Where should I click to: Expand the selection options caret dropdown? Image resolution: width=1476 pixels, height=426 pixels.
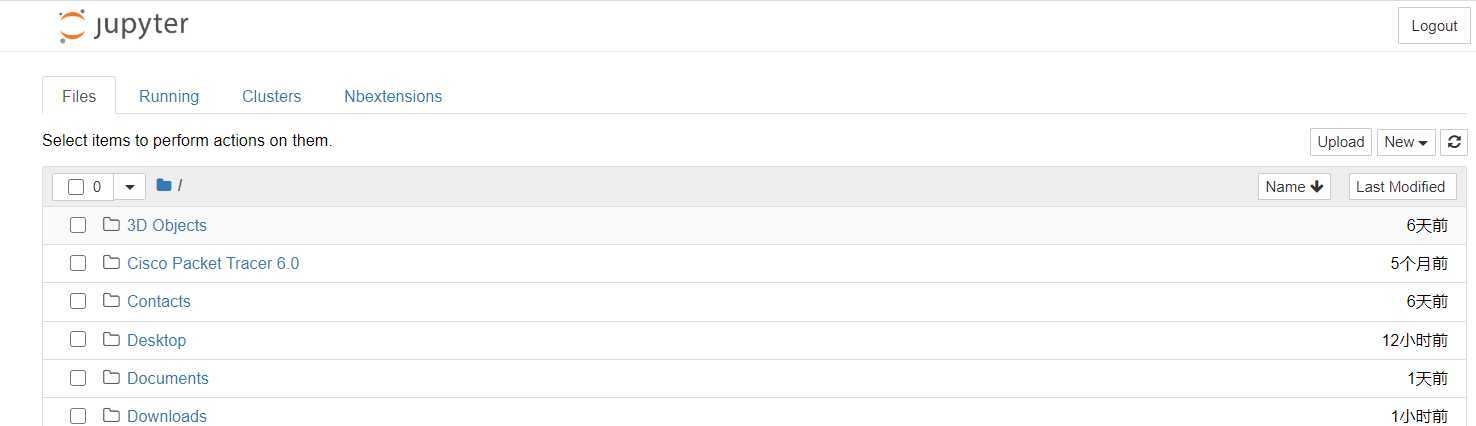point(130,187)
